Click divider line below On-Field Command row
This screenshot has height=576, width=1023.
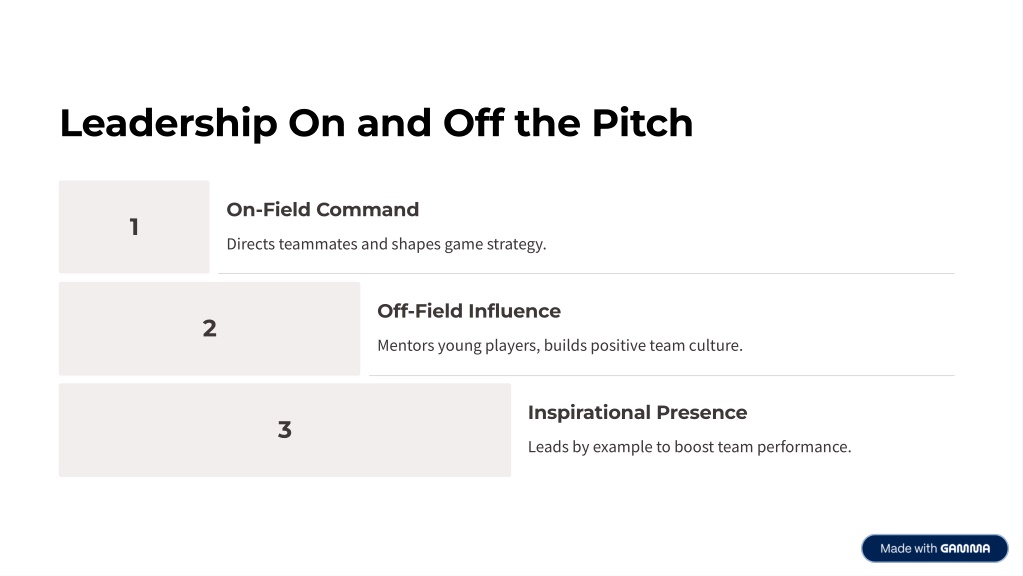coord(586,273)
